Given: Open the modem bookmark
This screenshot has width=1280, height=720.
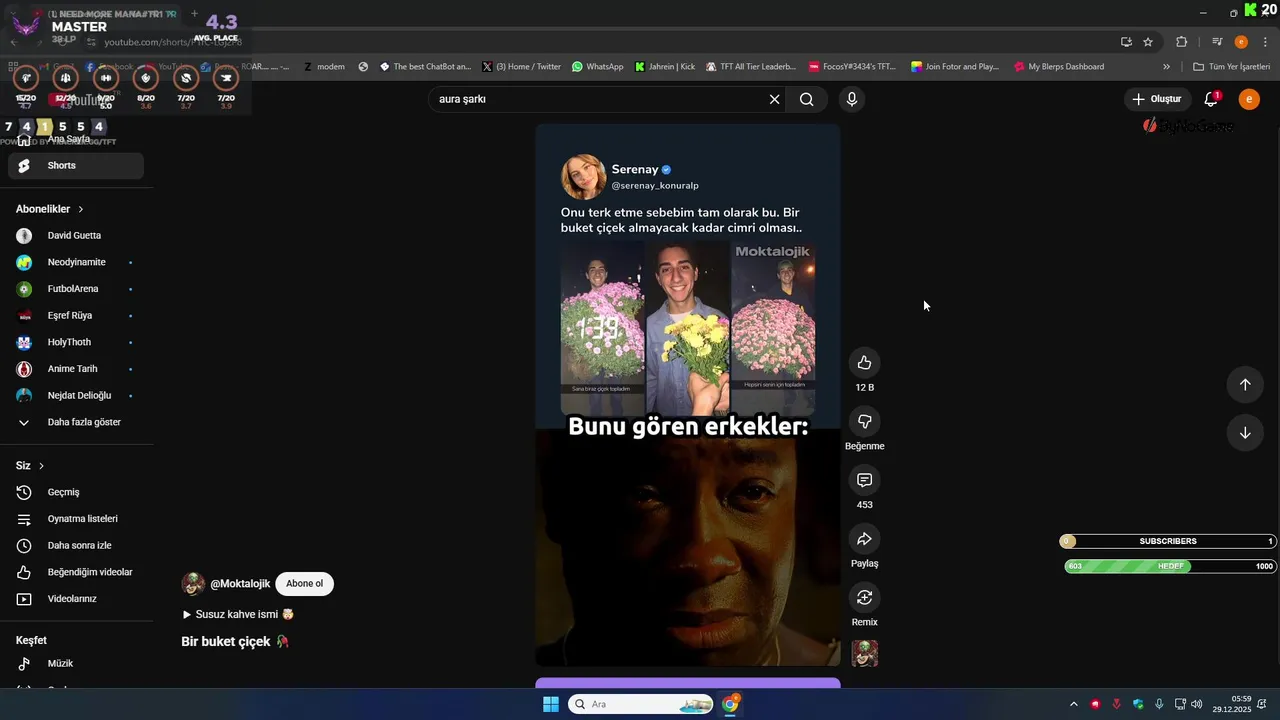Looking at the screenshot, I should coord(325,67).
